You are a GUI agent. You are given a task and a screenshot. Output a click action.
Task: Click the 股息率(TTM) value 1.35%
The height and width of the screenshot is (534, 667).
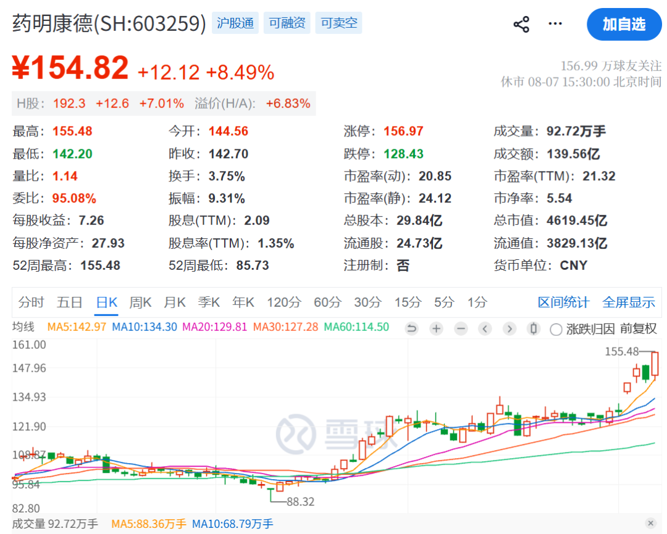coord(276,243)
